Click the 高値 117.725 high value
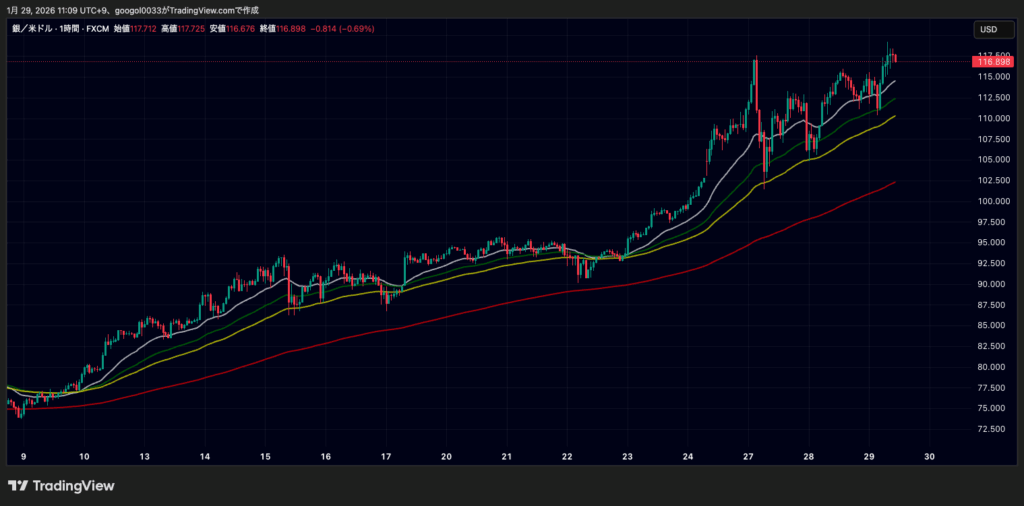Image resolution: width=1024 pixels, height=506 pixels. [184, 29]
